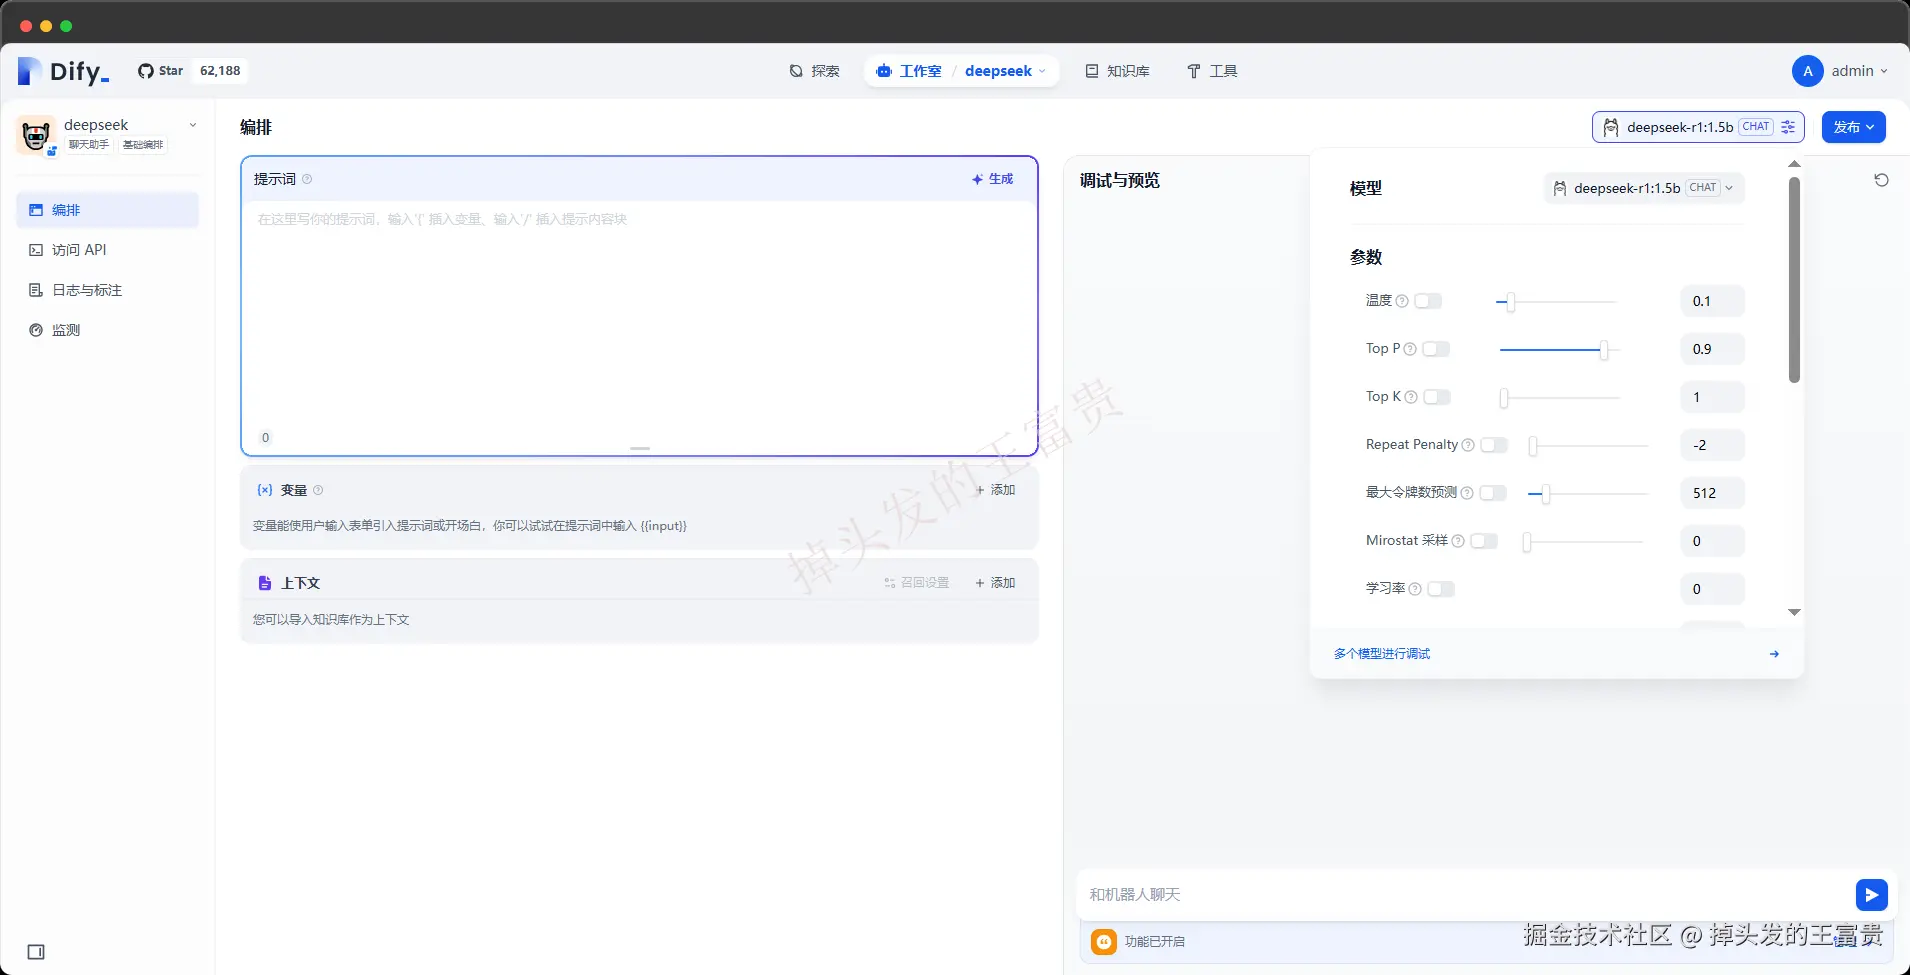Click the help icon next to 温度
The width and height of the screenshot is (1910, 975).
(x=1402, y=301)
